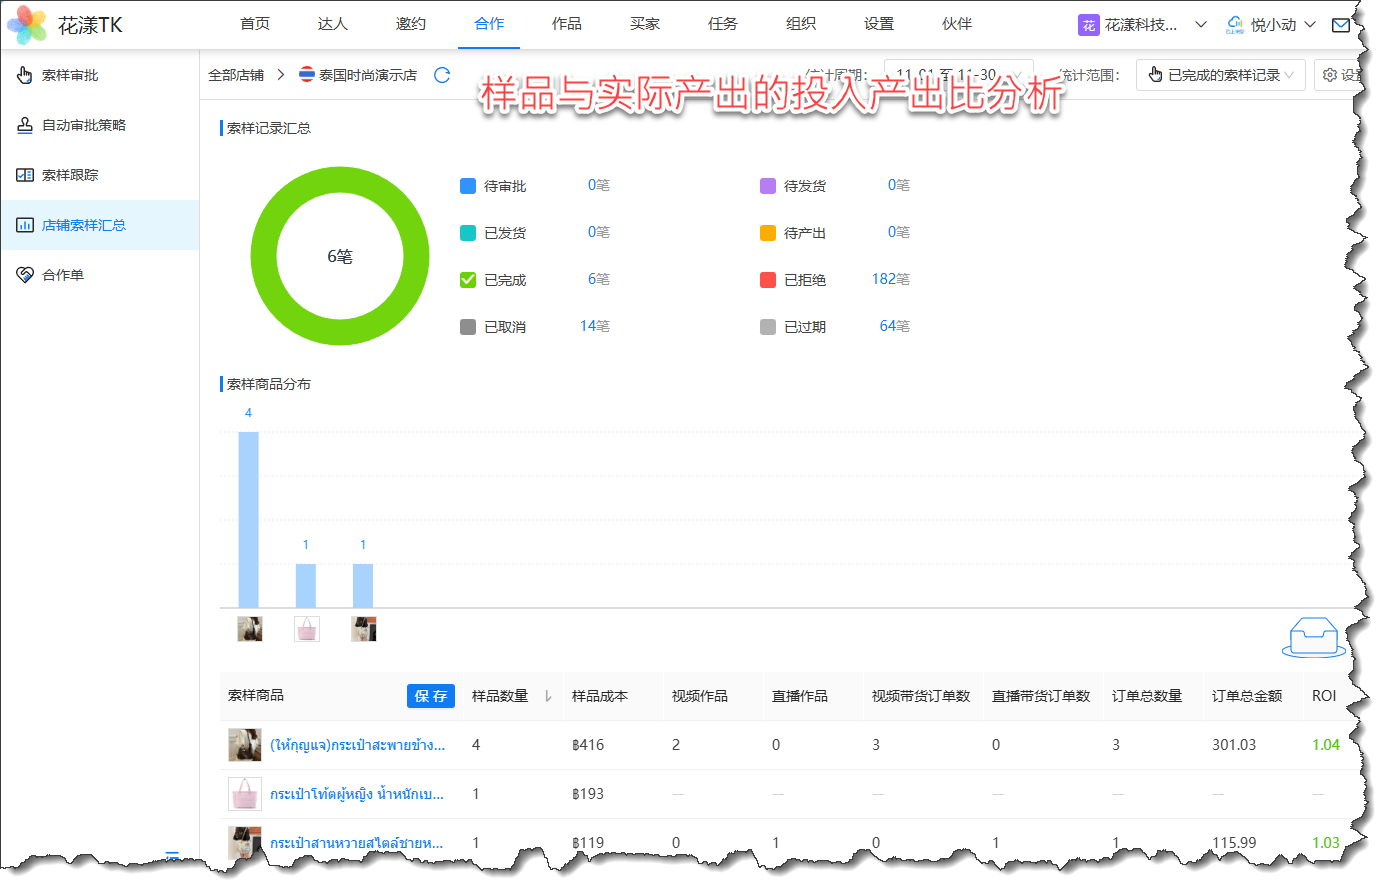
Task: Click the 保存 button in table header
Action: point(430,696)
